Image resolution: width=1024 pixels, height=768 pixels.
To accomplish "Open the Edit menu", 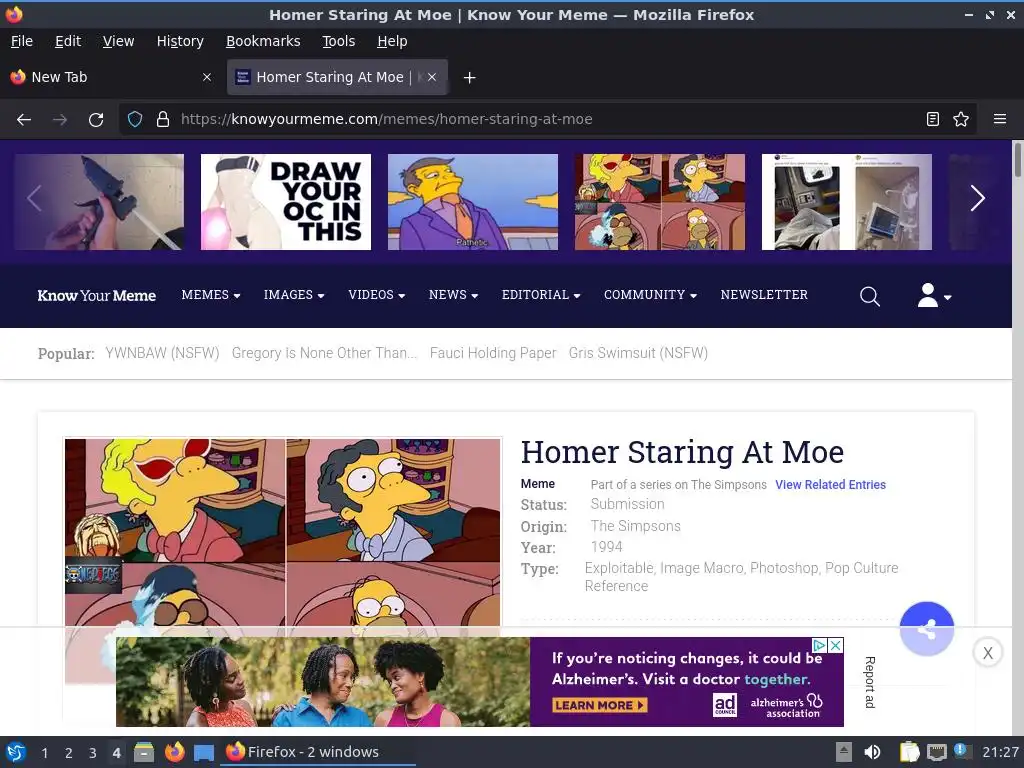I will (68, 41).
